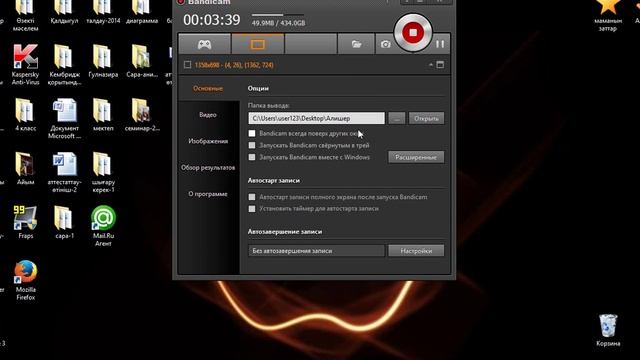Image resolution: width=640 pixels, height=360 pixels.
Task: Pause the Bandicam recording
Action: (x=440, y=44)
